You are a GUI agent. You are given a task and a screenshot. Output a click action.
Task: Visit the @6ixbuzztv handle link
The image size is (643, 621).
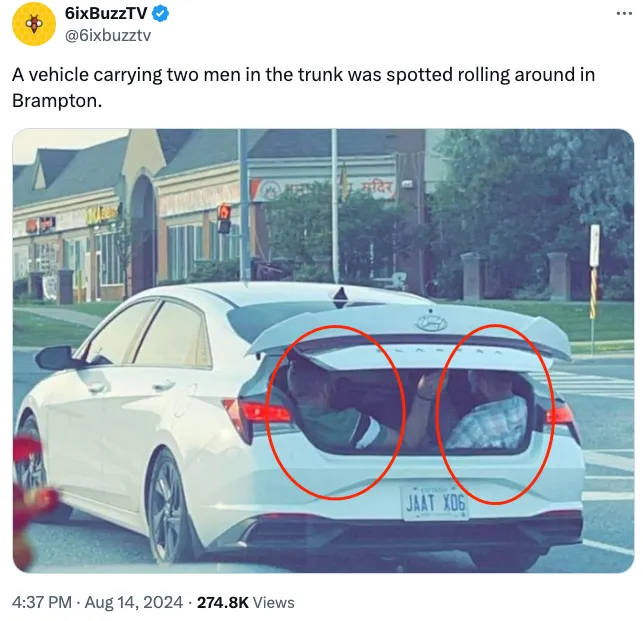coord(108,36)
